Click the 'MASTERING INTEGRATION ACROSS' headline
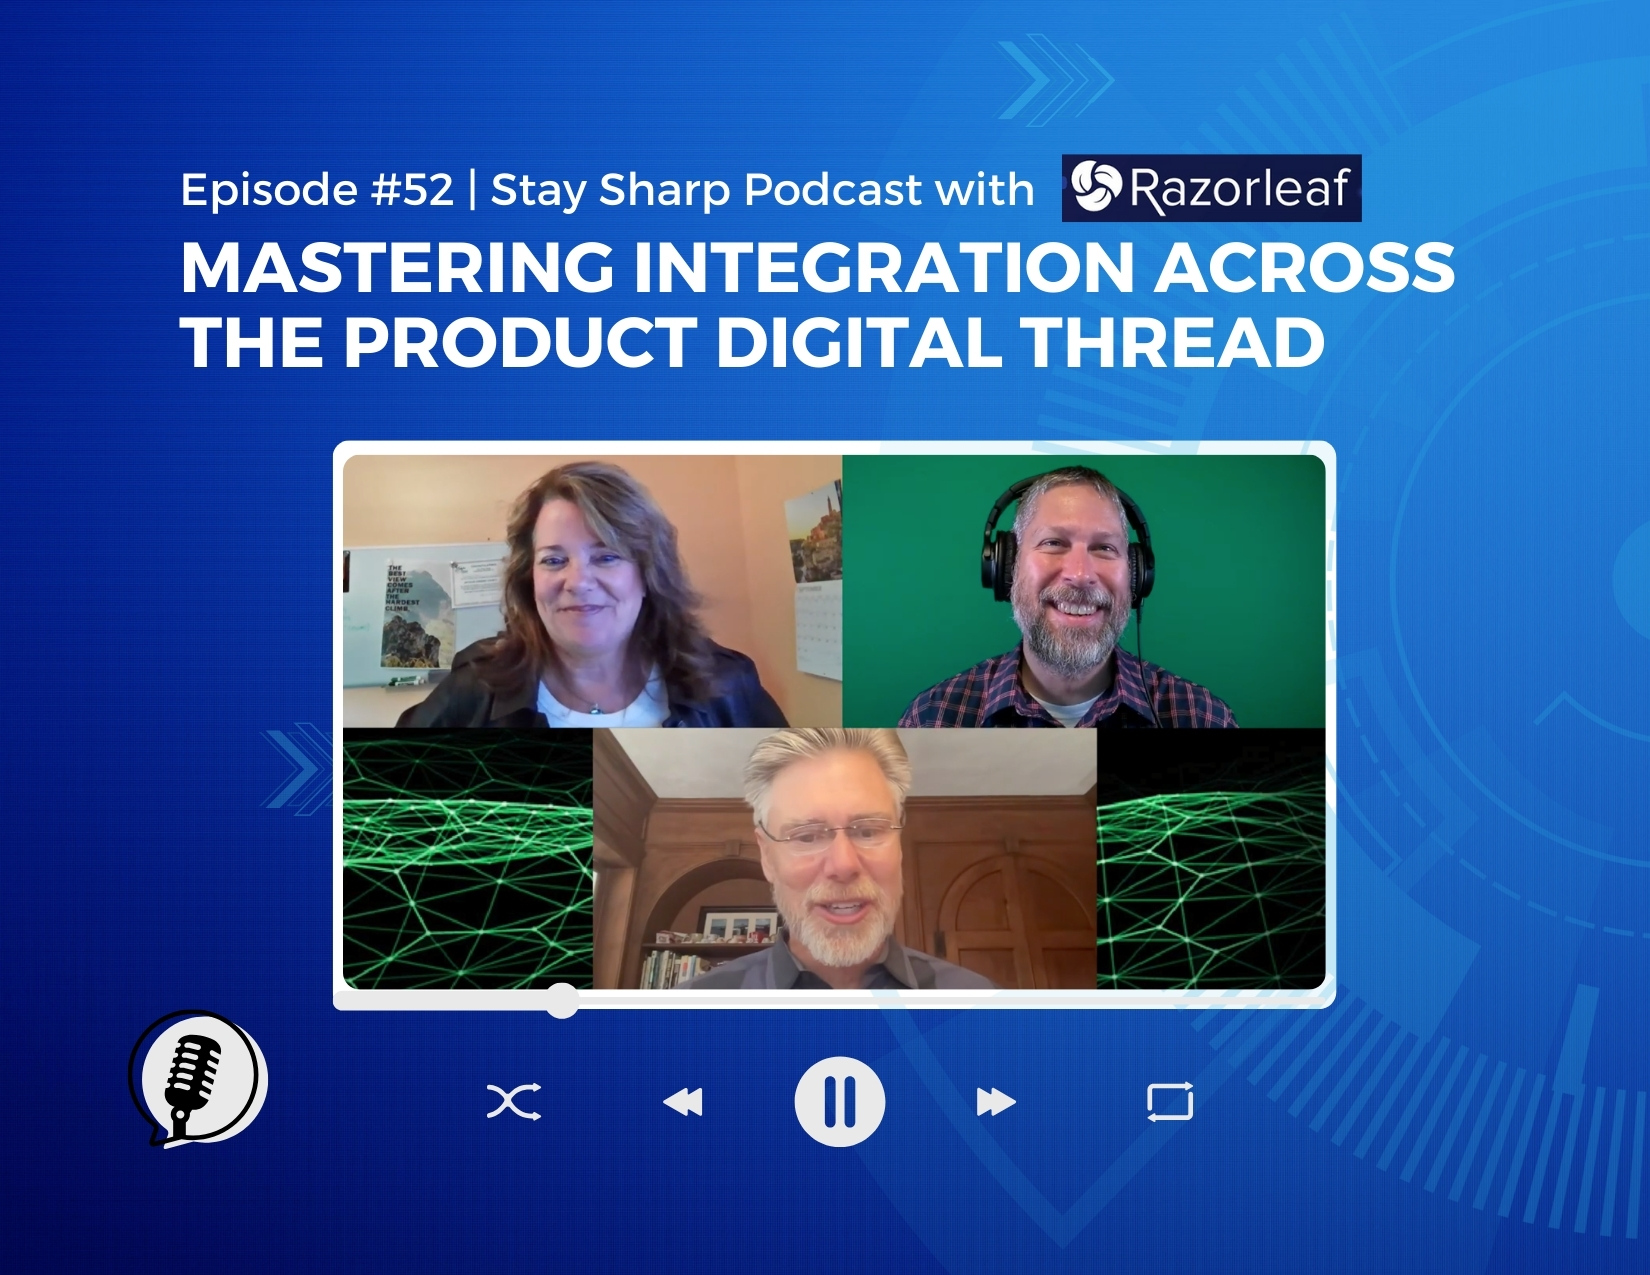The image size is (1650, 1275). tap(817, 268)
